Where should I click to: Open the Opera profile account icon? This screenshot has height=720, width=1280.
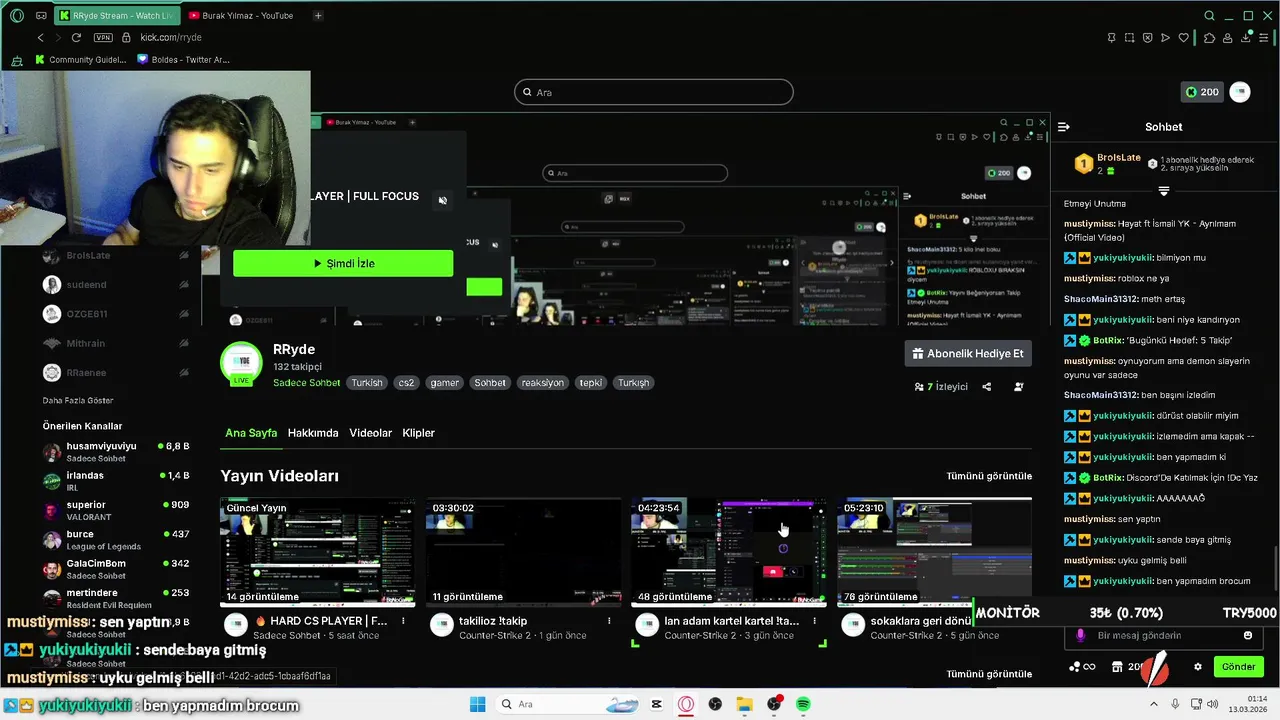1227,38
